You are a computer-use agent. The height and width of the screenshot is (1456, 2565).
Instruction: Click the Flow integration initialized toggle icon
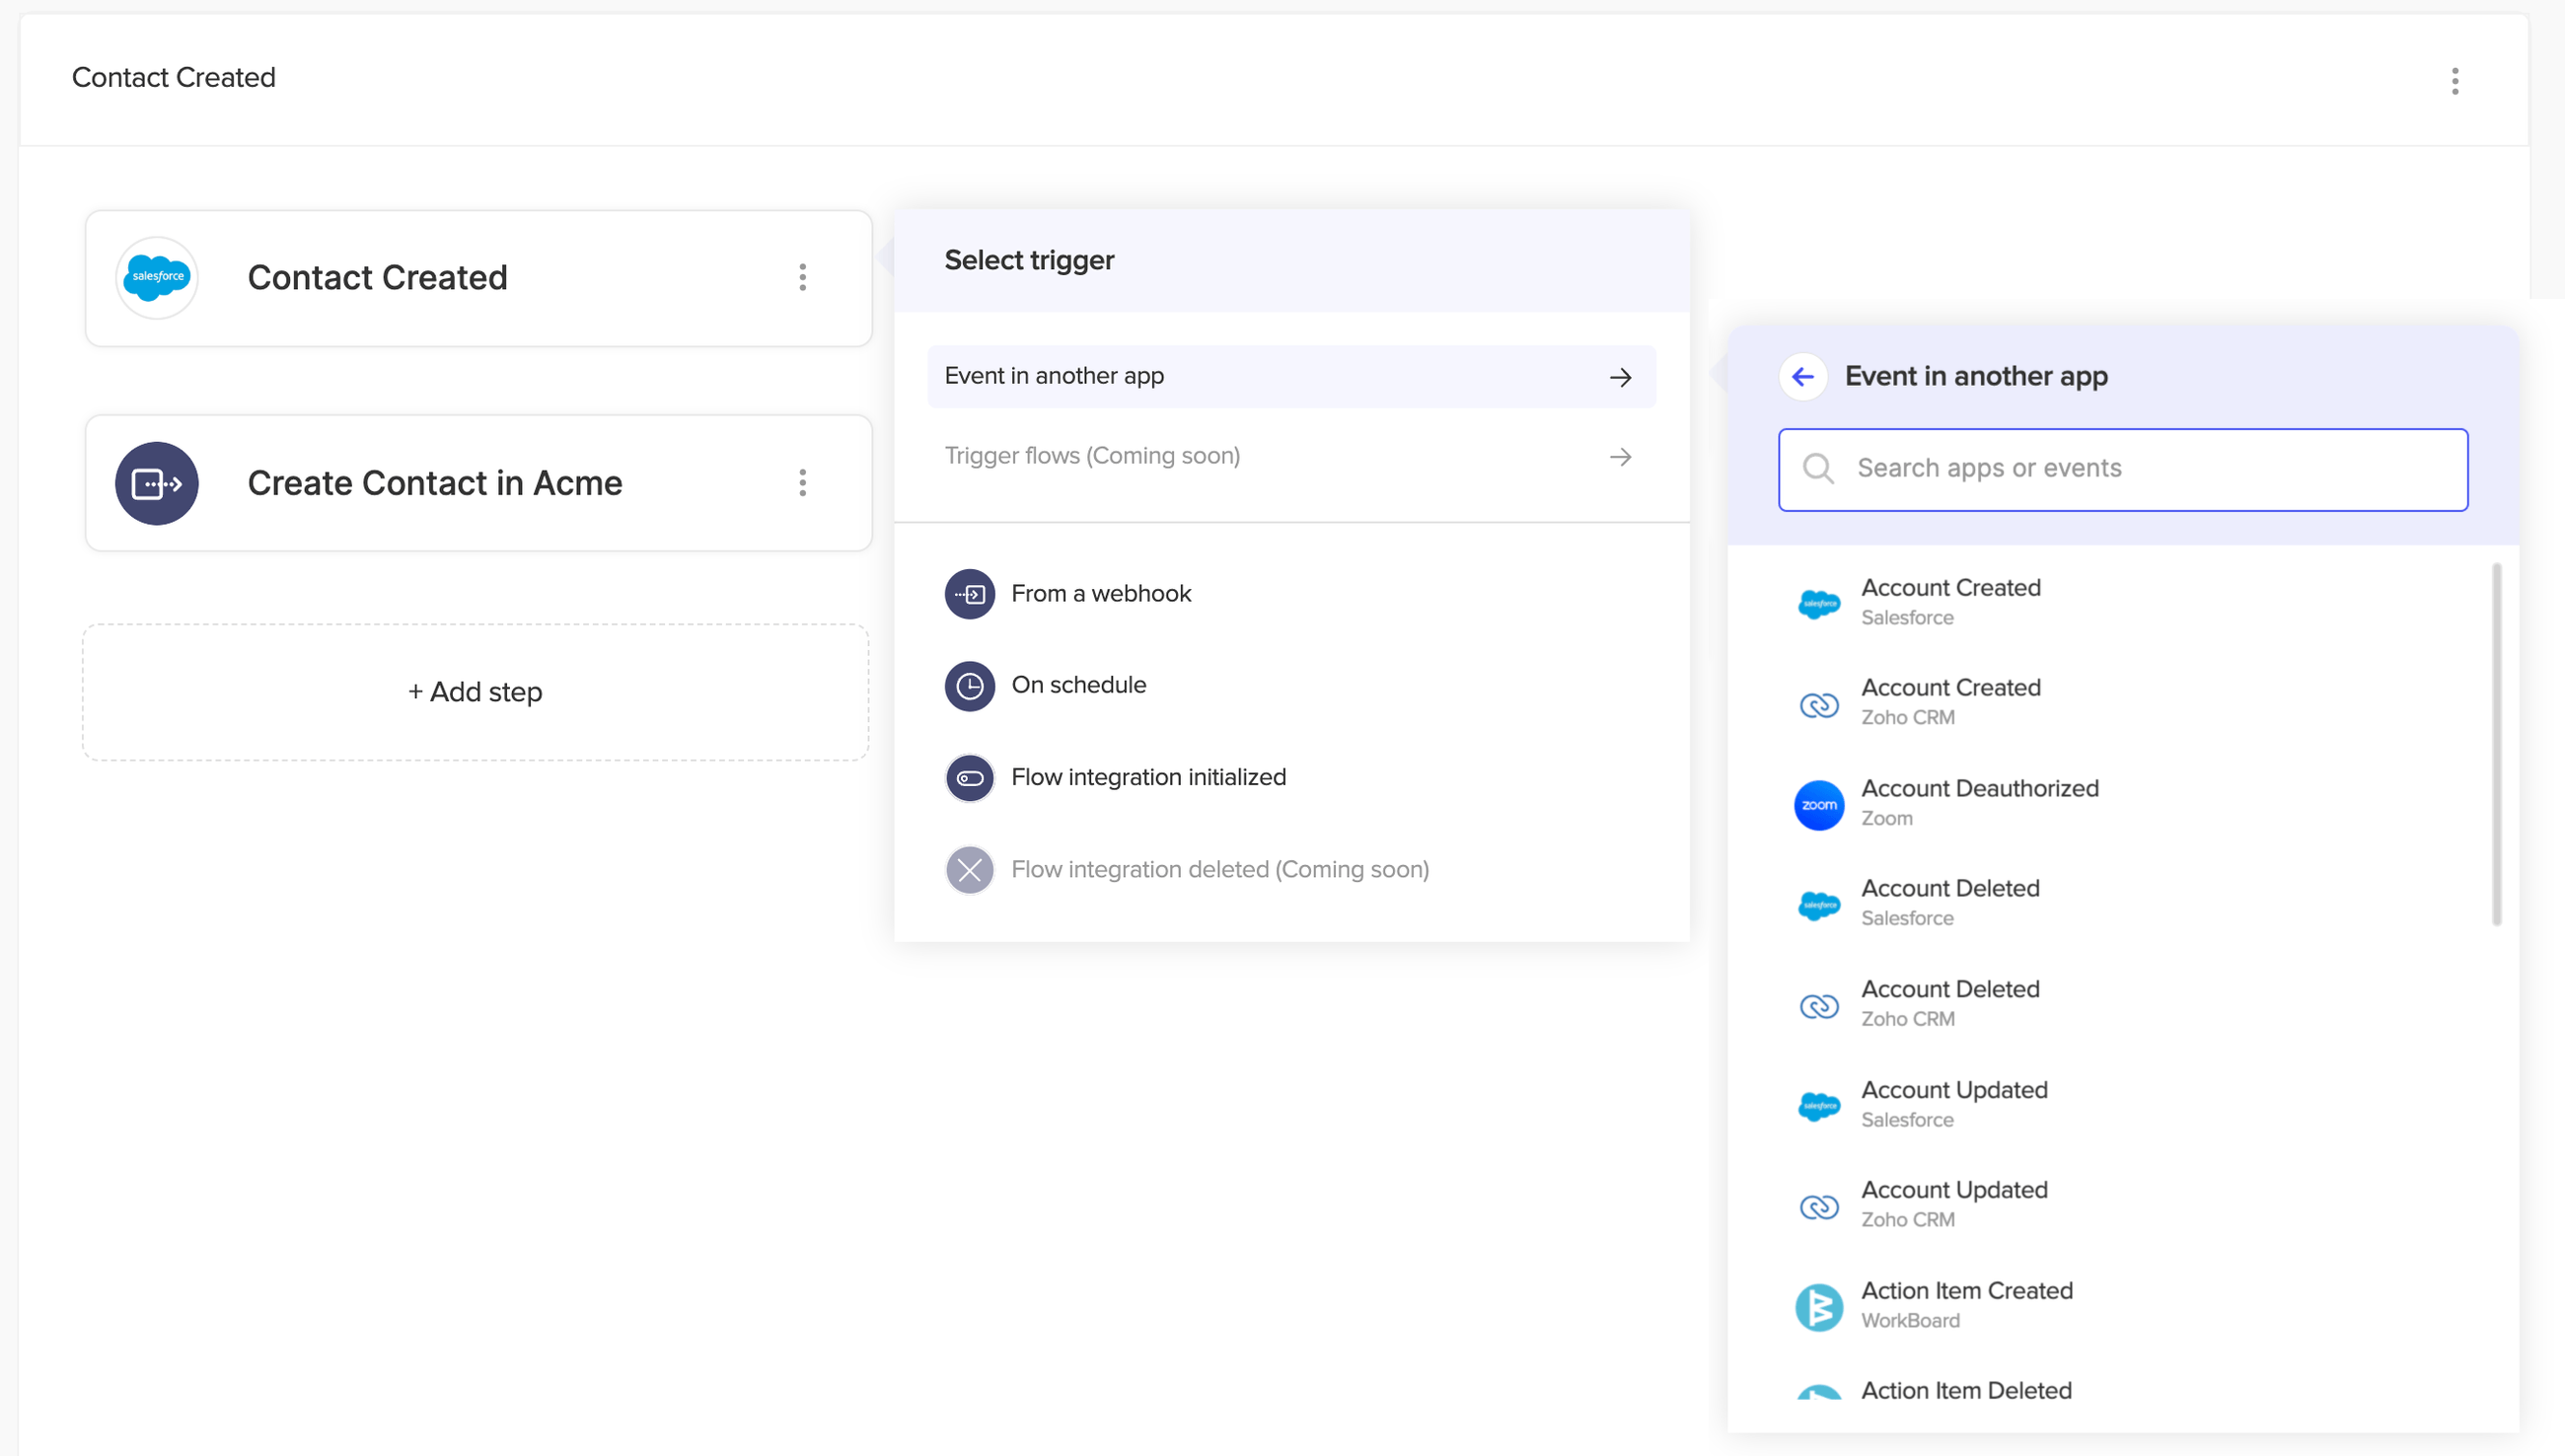tap(968, 777)
